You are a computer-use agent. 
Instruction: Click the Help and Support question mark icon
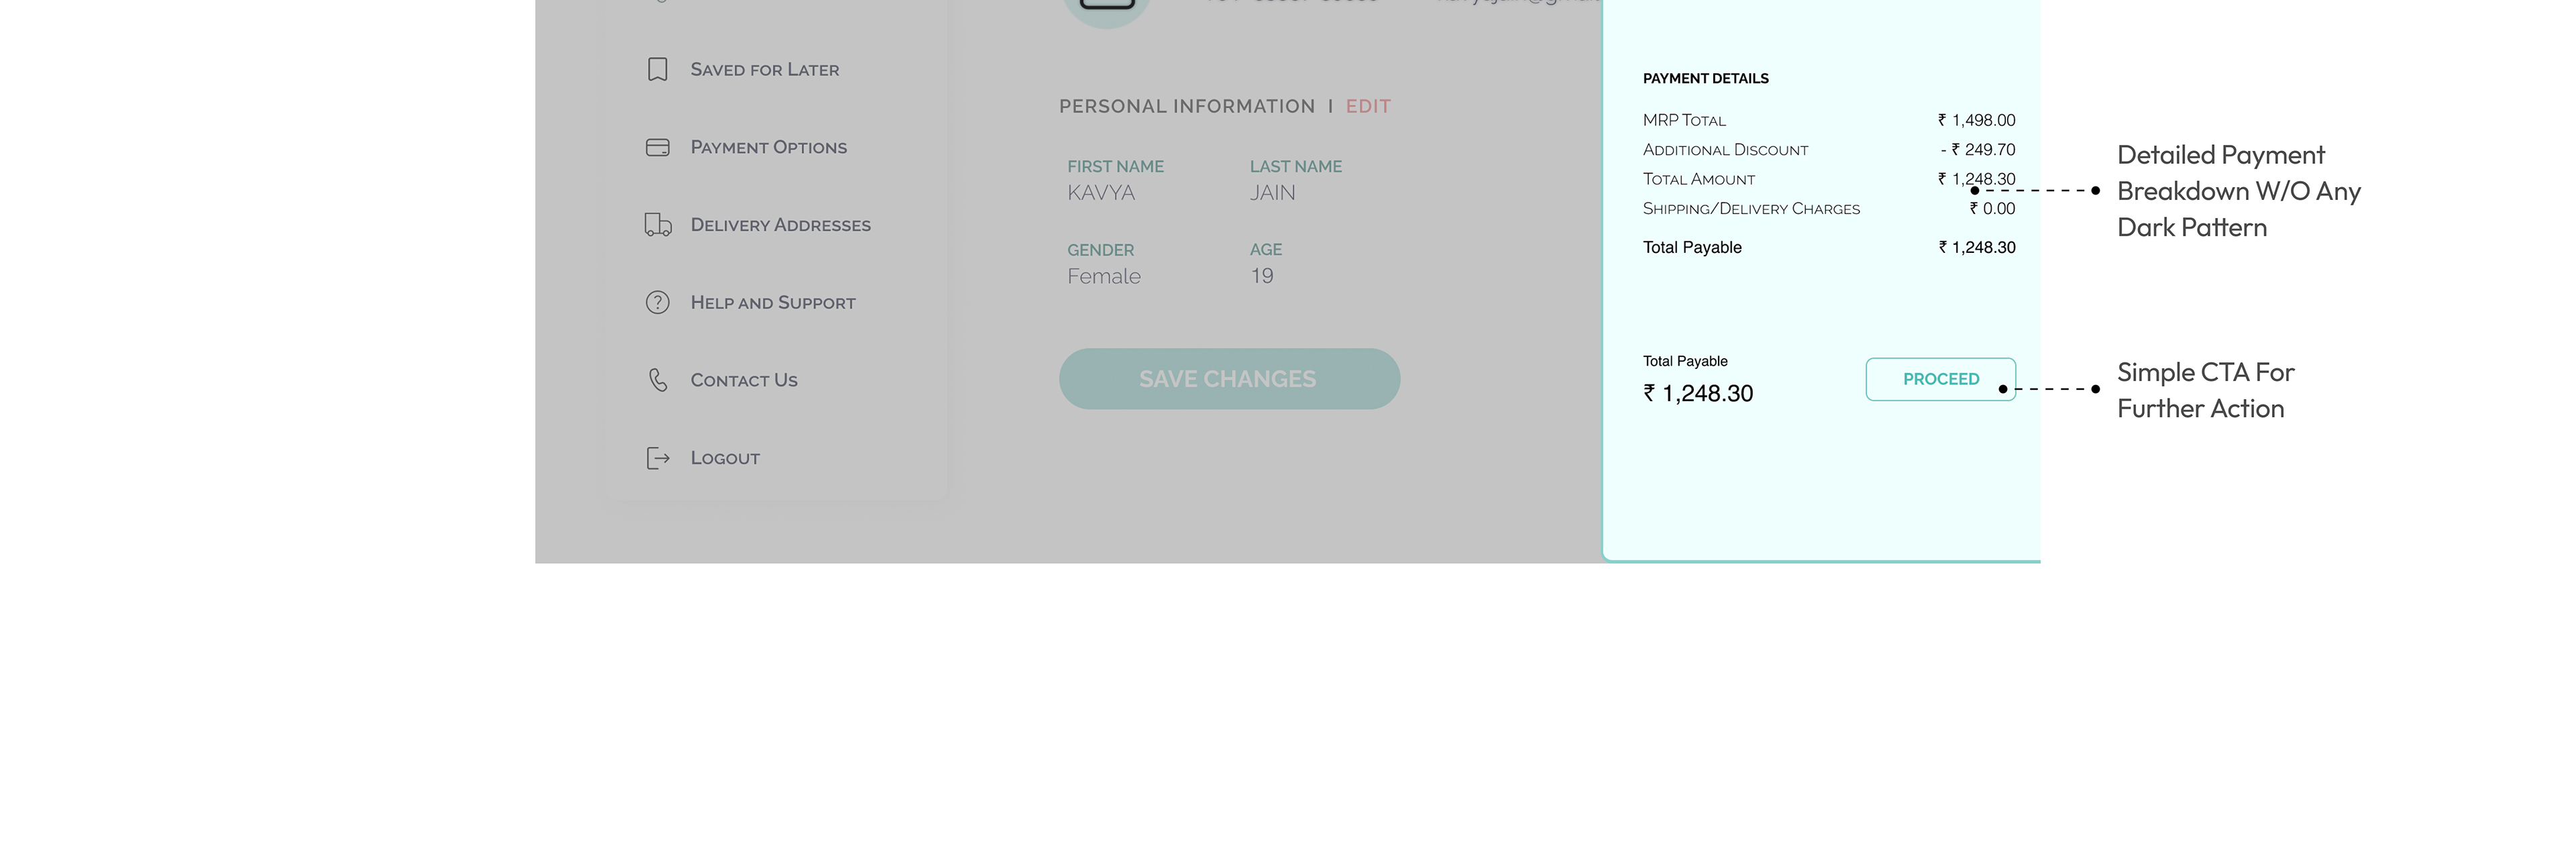click(x=657, y=302)
